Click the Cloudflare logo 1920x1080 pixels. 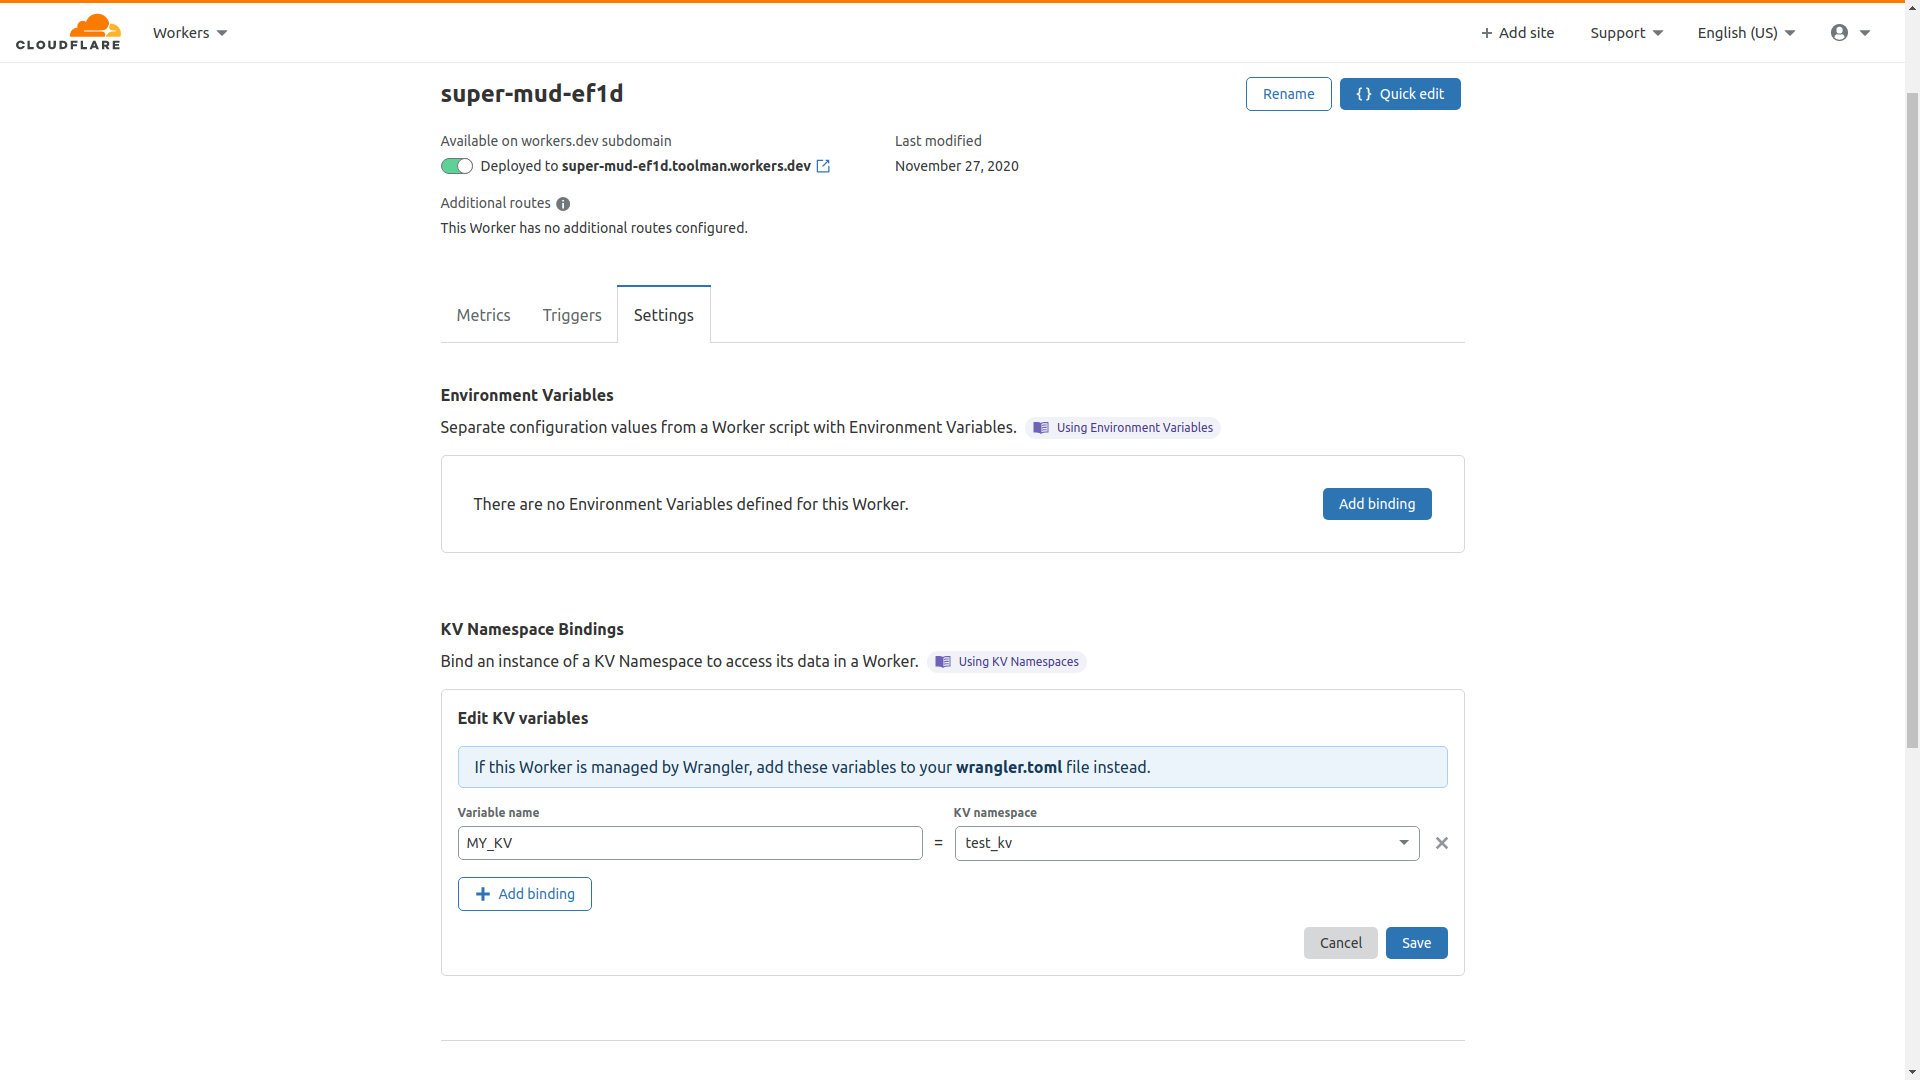(x=68, y=32)
